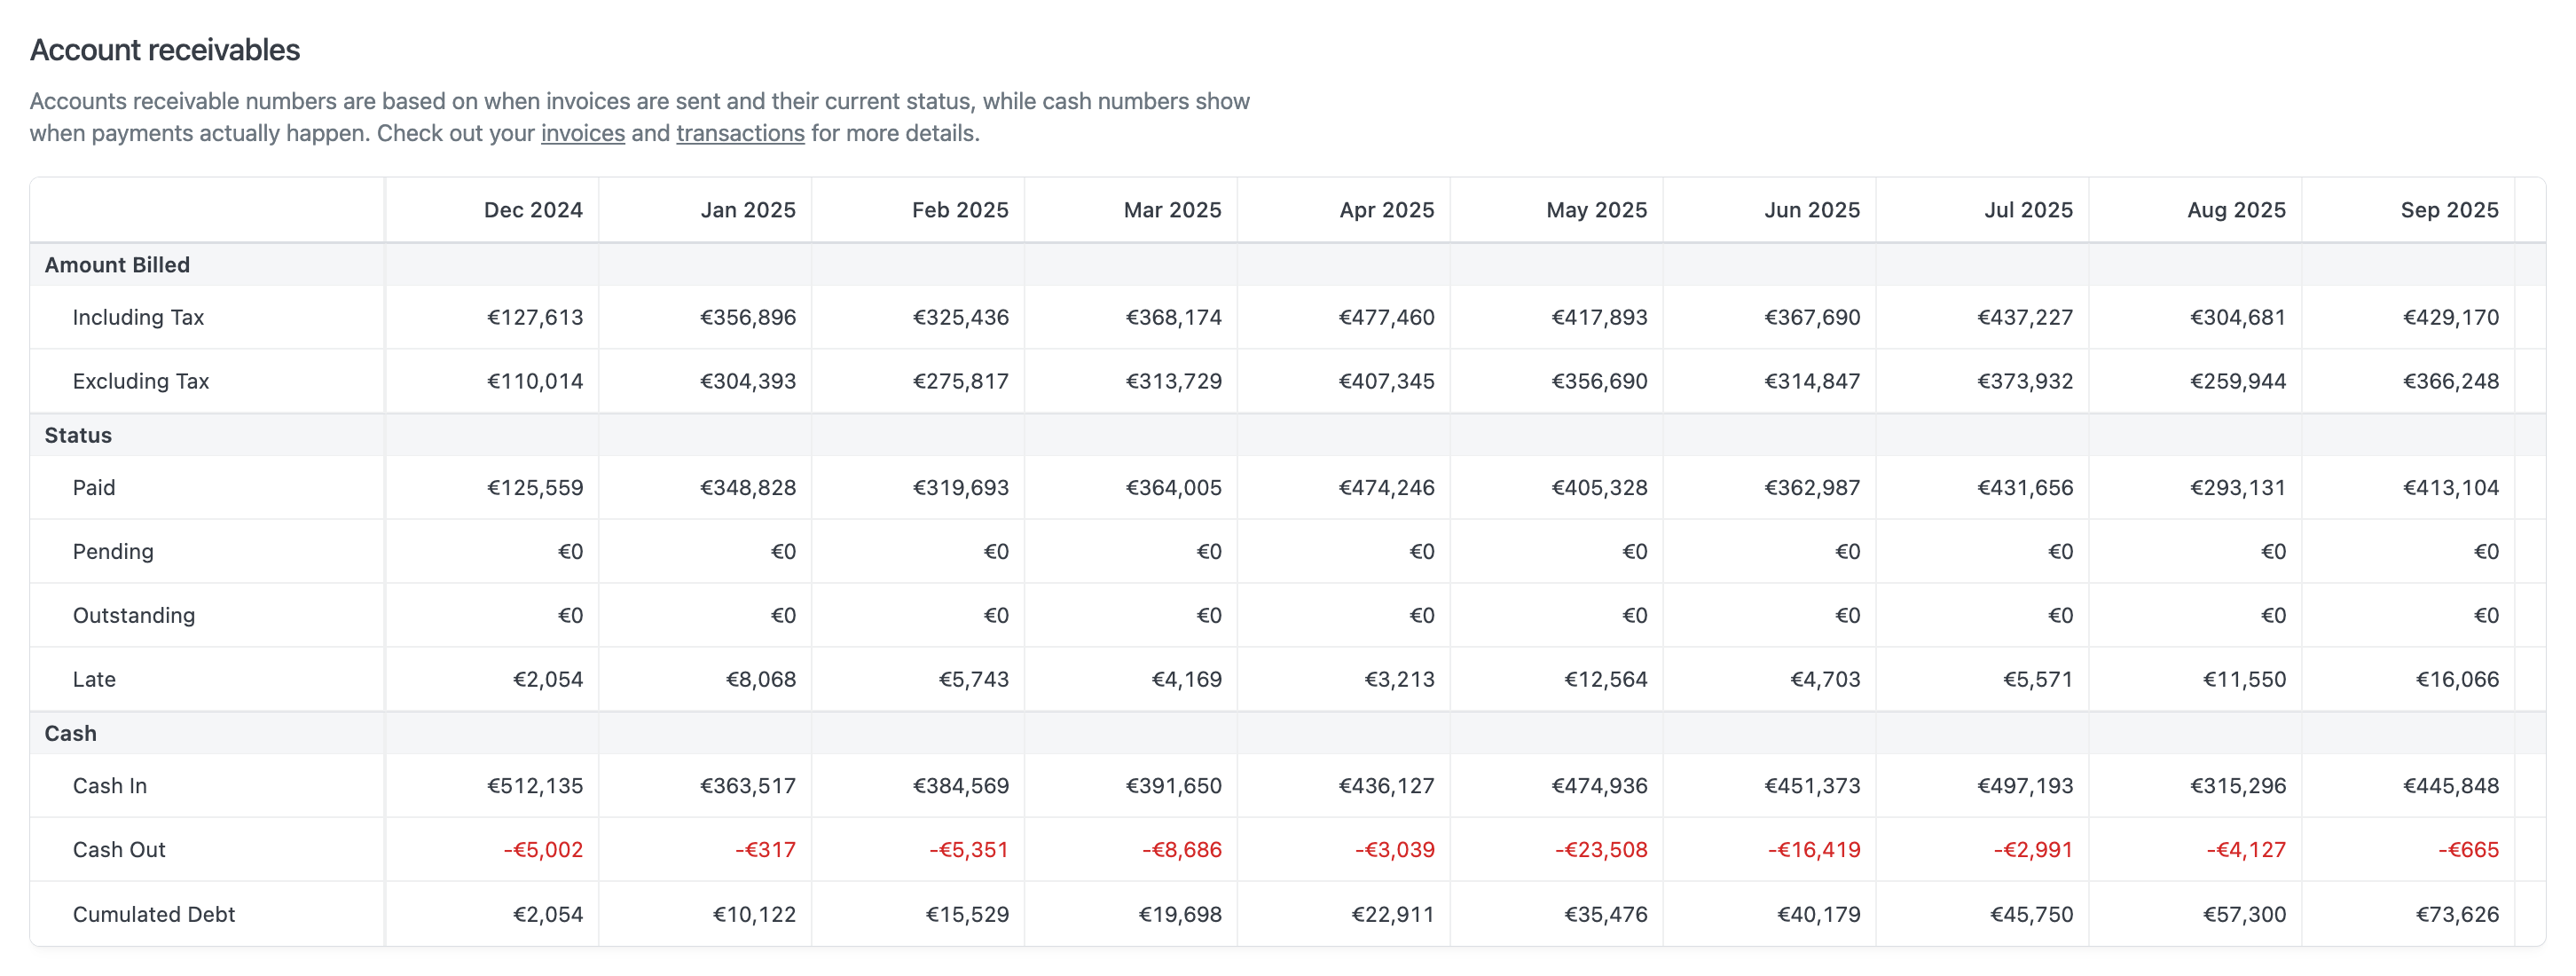Screen dimensions: 2576x976
Task: Click the Jun 2025 column header
Action: [1811, 210]
